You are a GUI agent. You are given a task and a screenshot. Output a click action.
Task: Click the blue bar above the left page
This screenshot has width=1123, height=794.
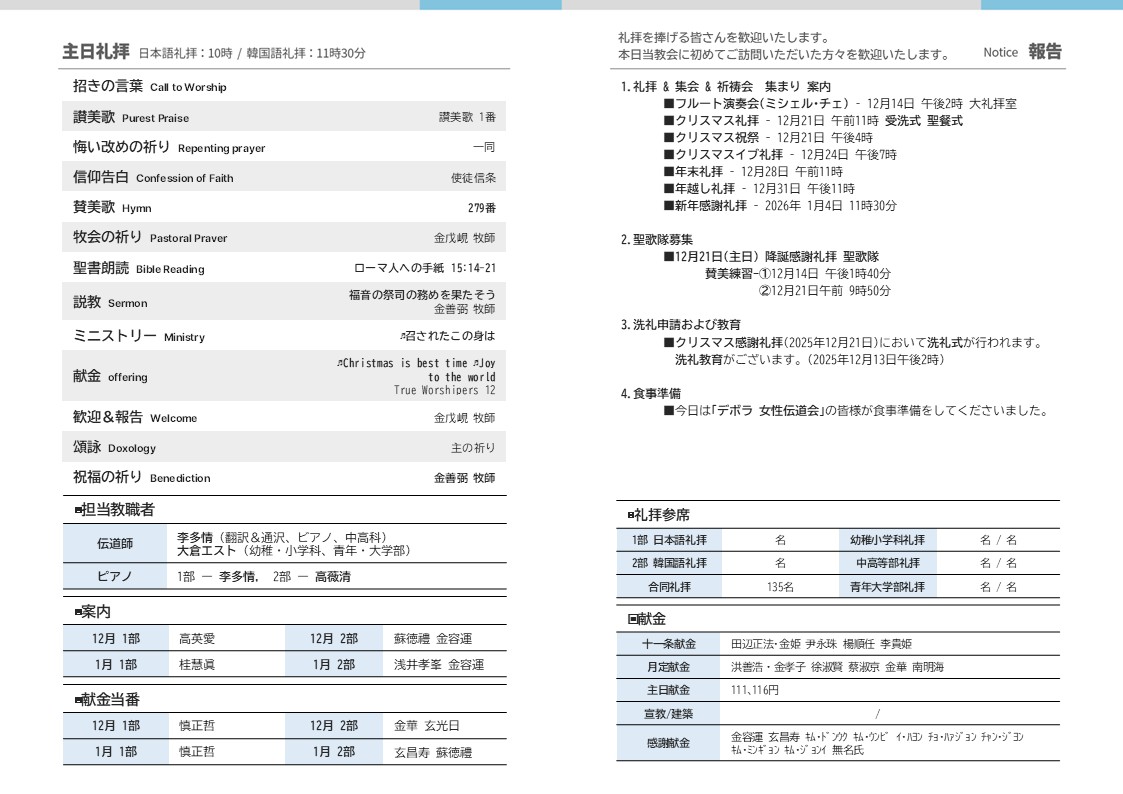coord(490,5)
